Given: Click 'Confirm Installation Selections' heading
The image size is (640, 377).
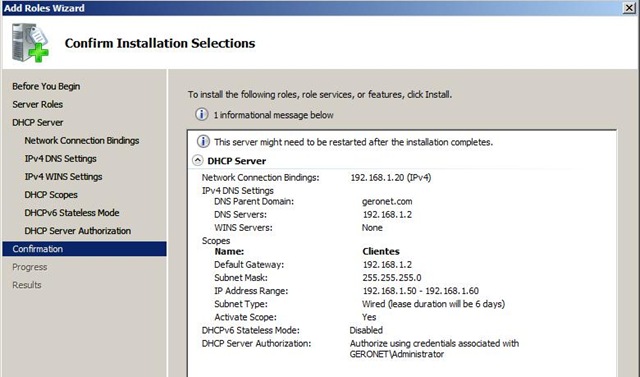Looking at the screenshot, I should point(160,43).
